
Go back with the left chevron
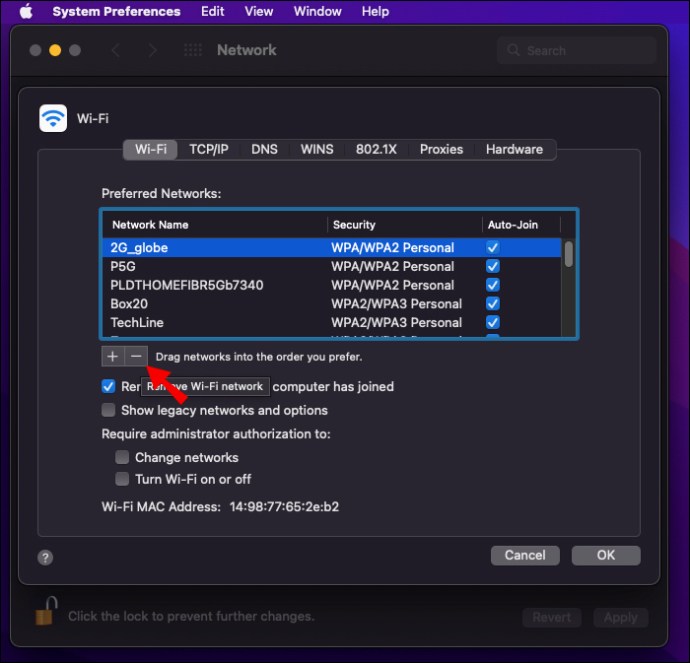[x=116, y=50]
